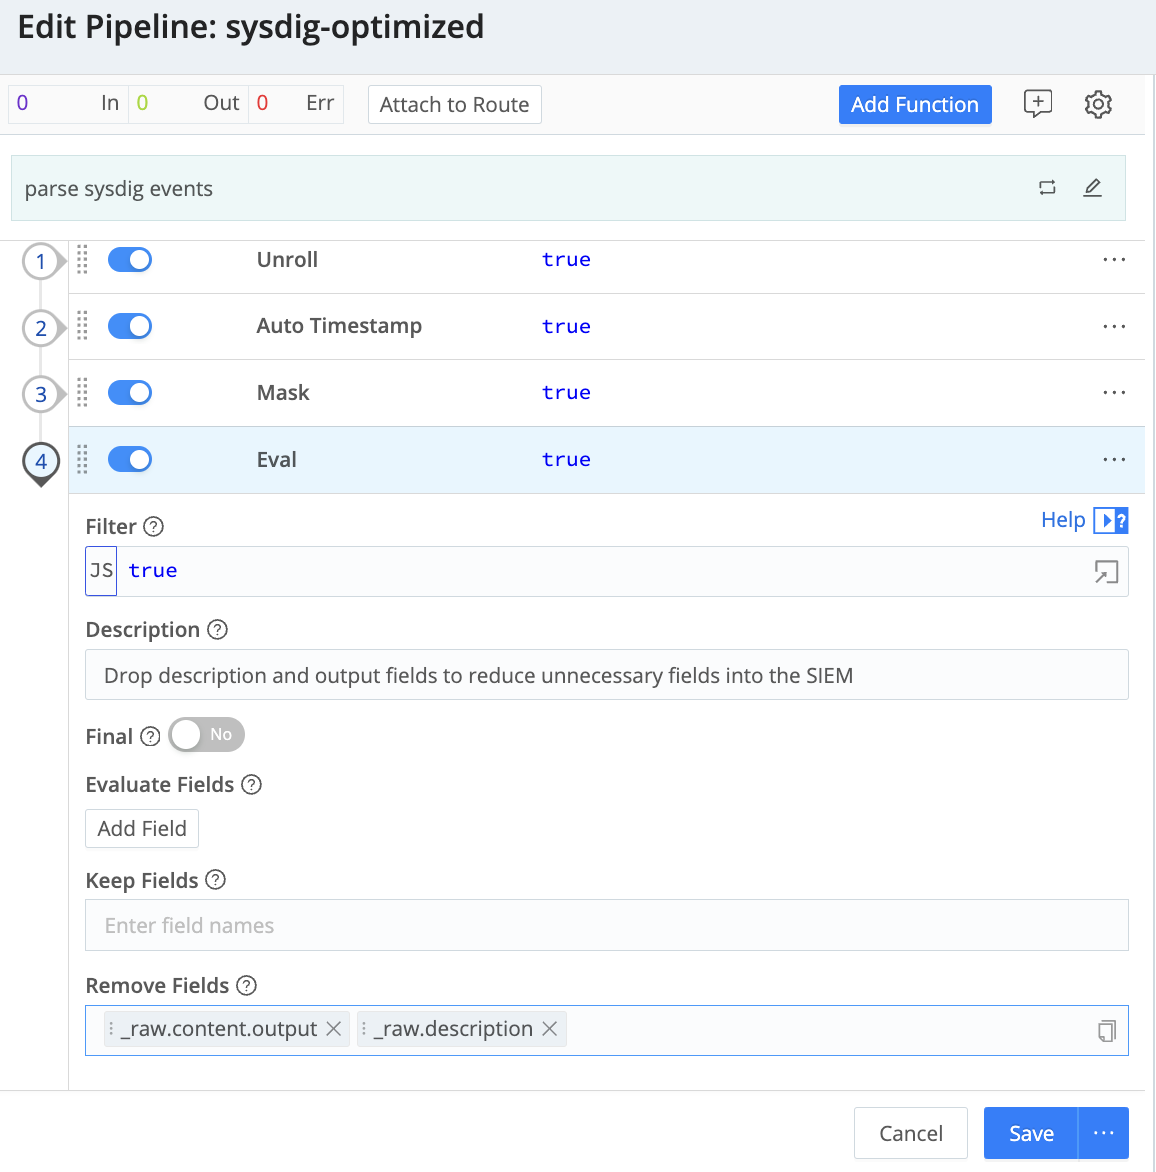Click the repeat icon on parse sysdig events
The height and width of the screenshot is (1172, 1156).
click(1047, 188)
